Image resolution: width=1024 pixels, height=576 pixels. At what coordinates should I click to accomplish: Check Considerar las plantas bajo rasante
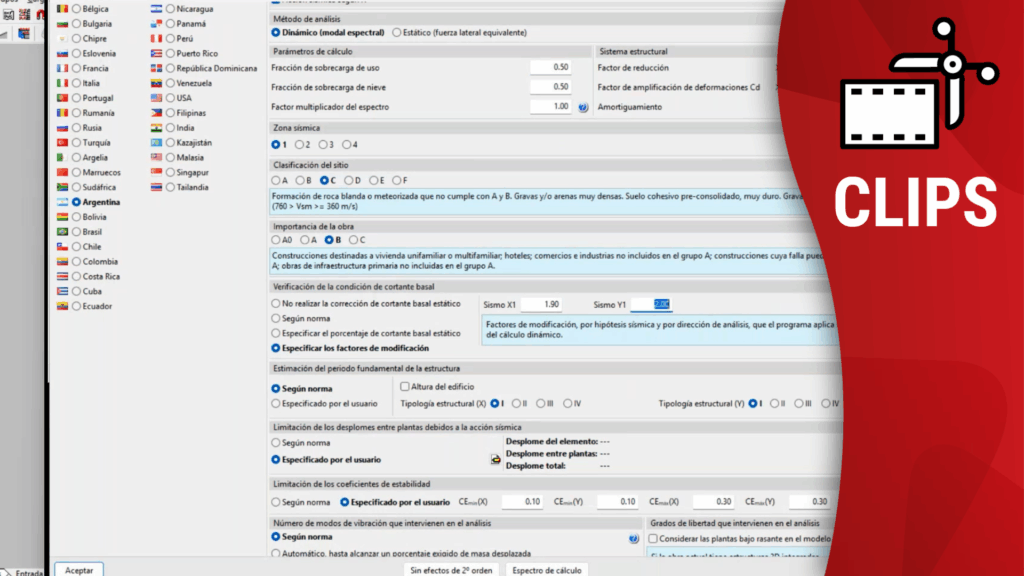tap(654, 538)
